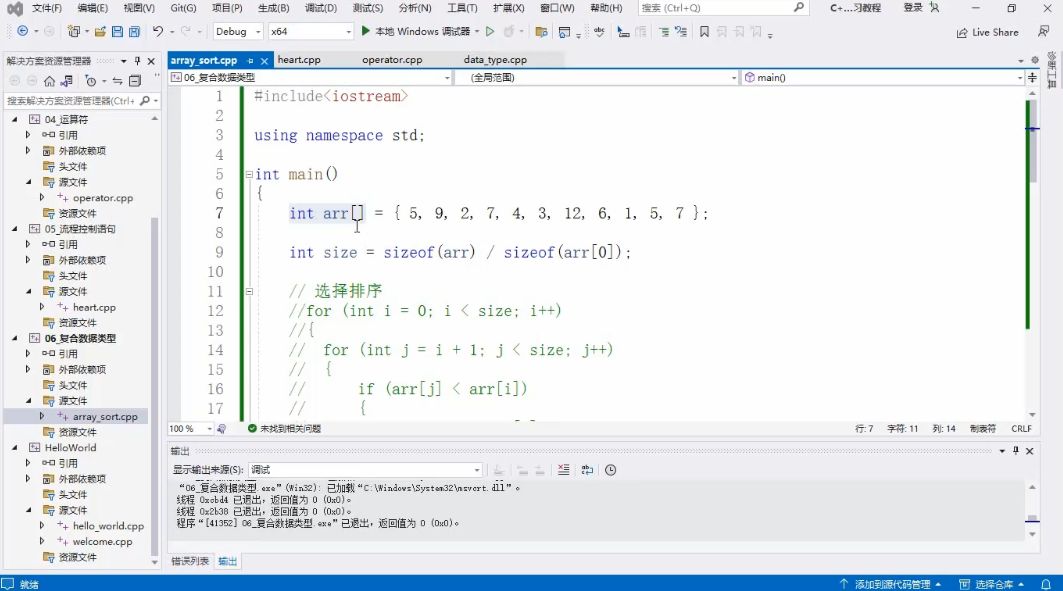
Task: Collapse the HelloWorld project node
Action: click(15, 447)
